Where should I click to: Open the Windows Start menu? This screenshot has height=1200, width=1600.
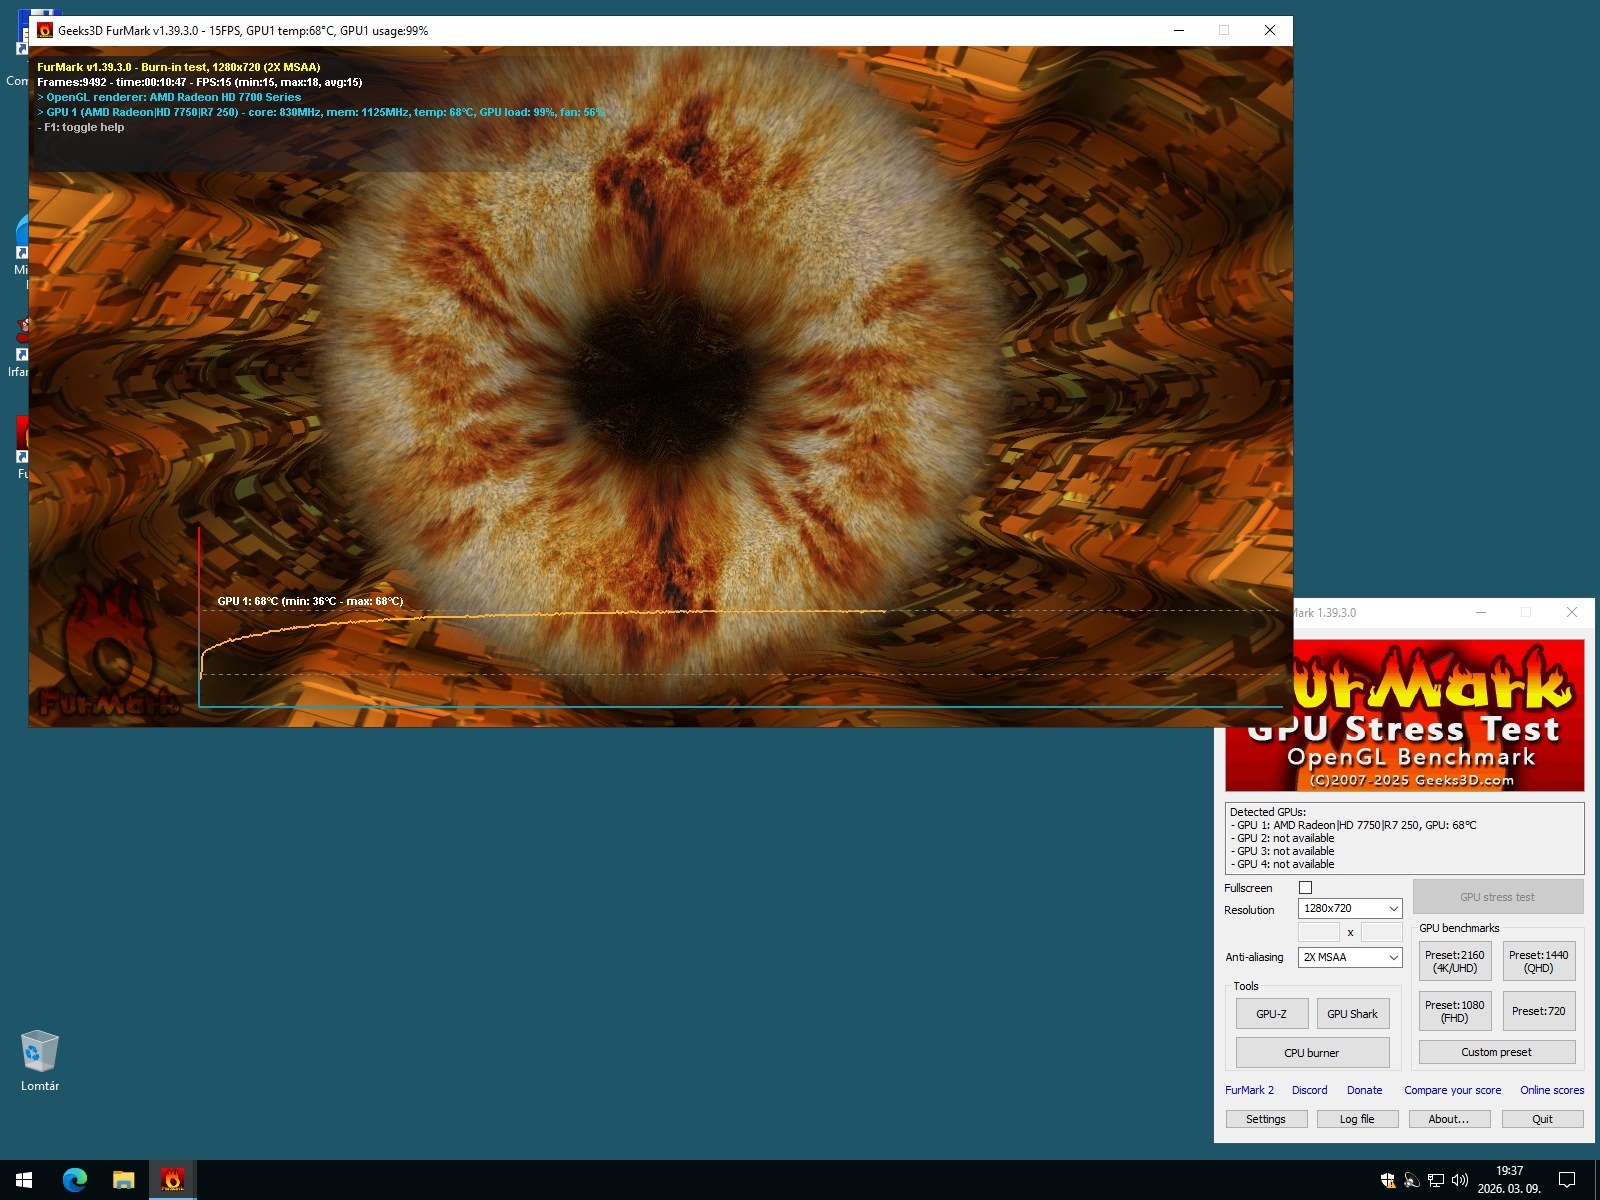24,1180
